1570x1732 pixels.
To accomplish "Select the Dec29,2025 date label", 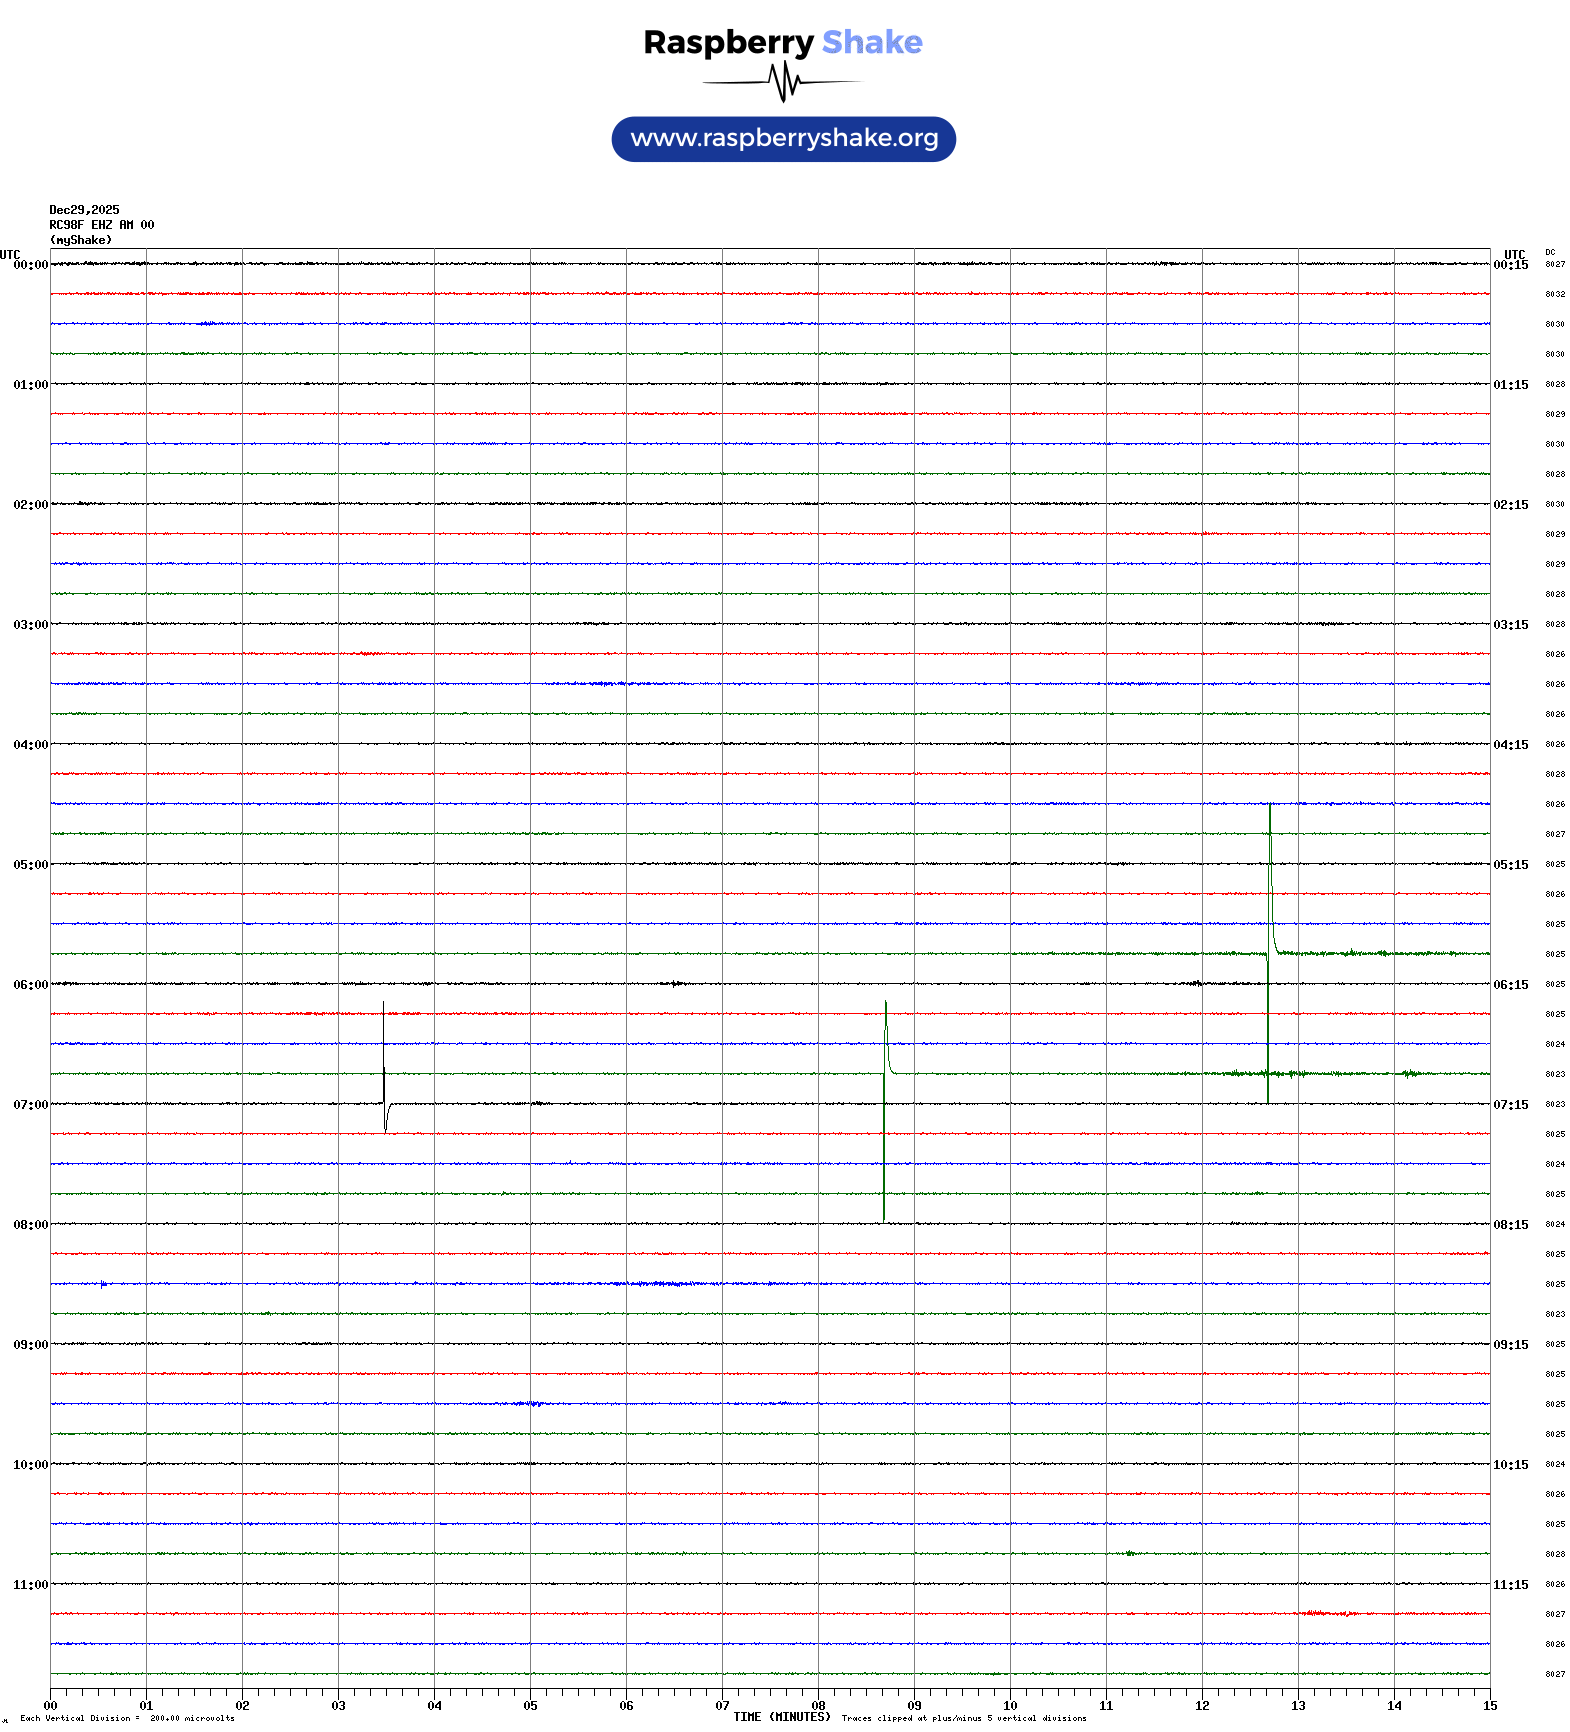I will 84,210.
